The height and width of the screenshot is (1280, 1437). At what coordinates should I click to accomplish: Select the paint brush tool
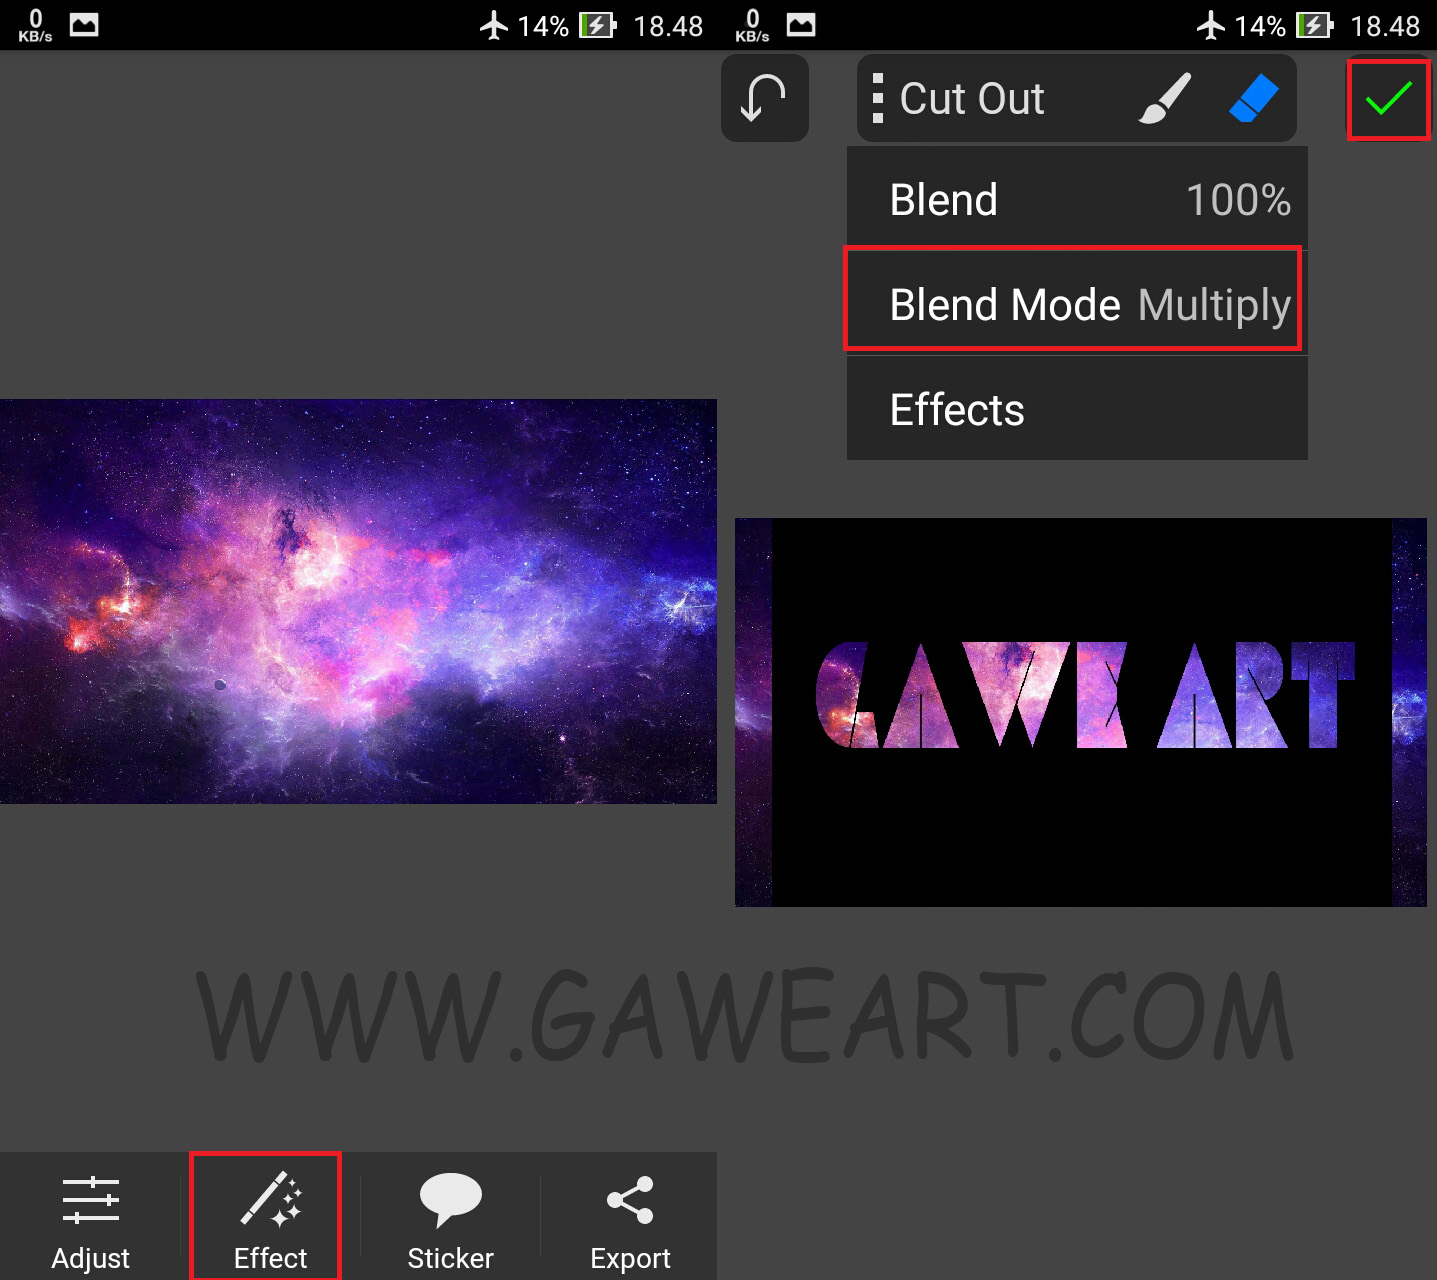[x=1165, y=98]
